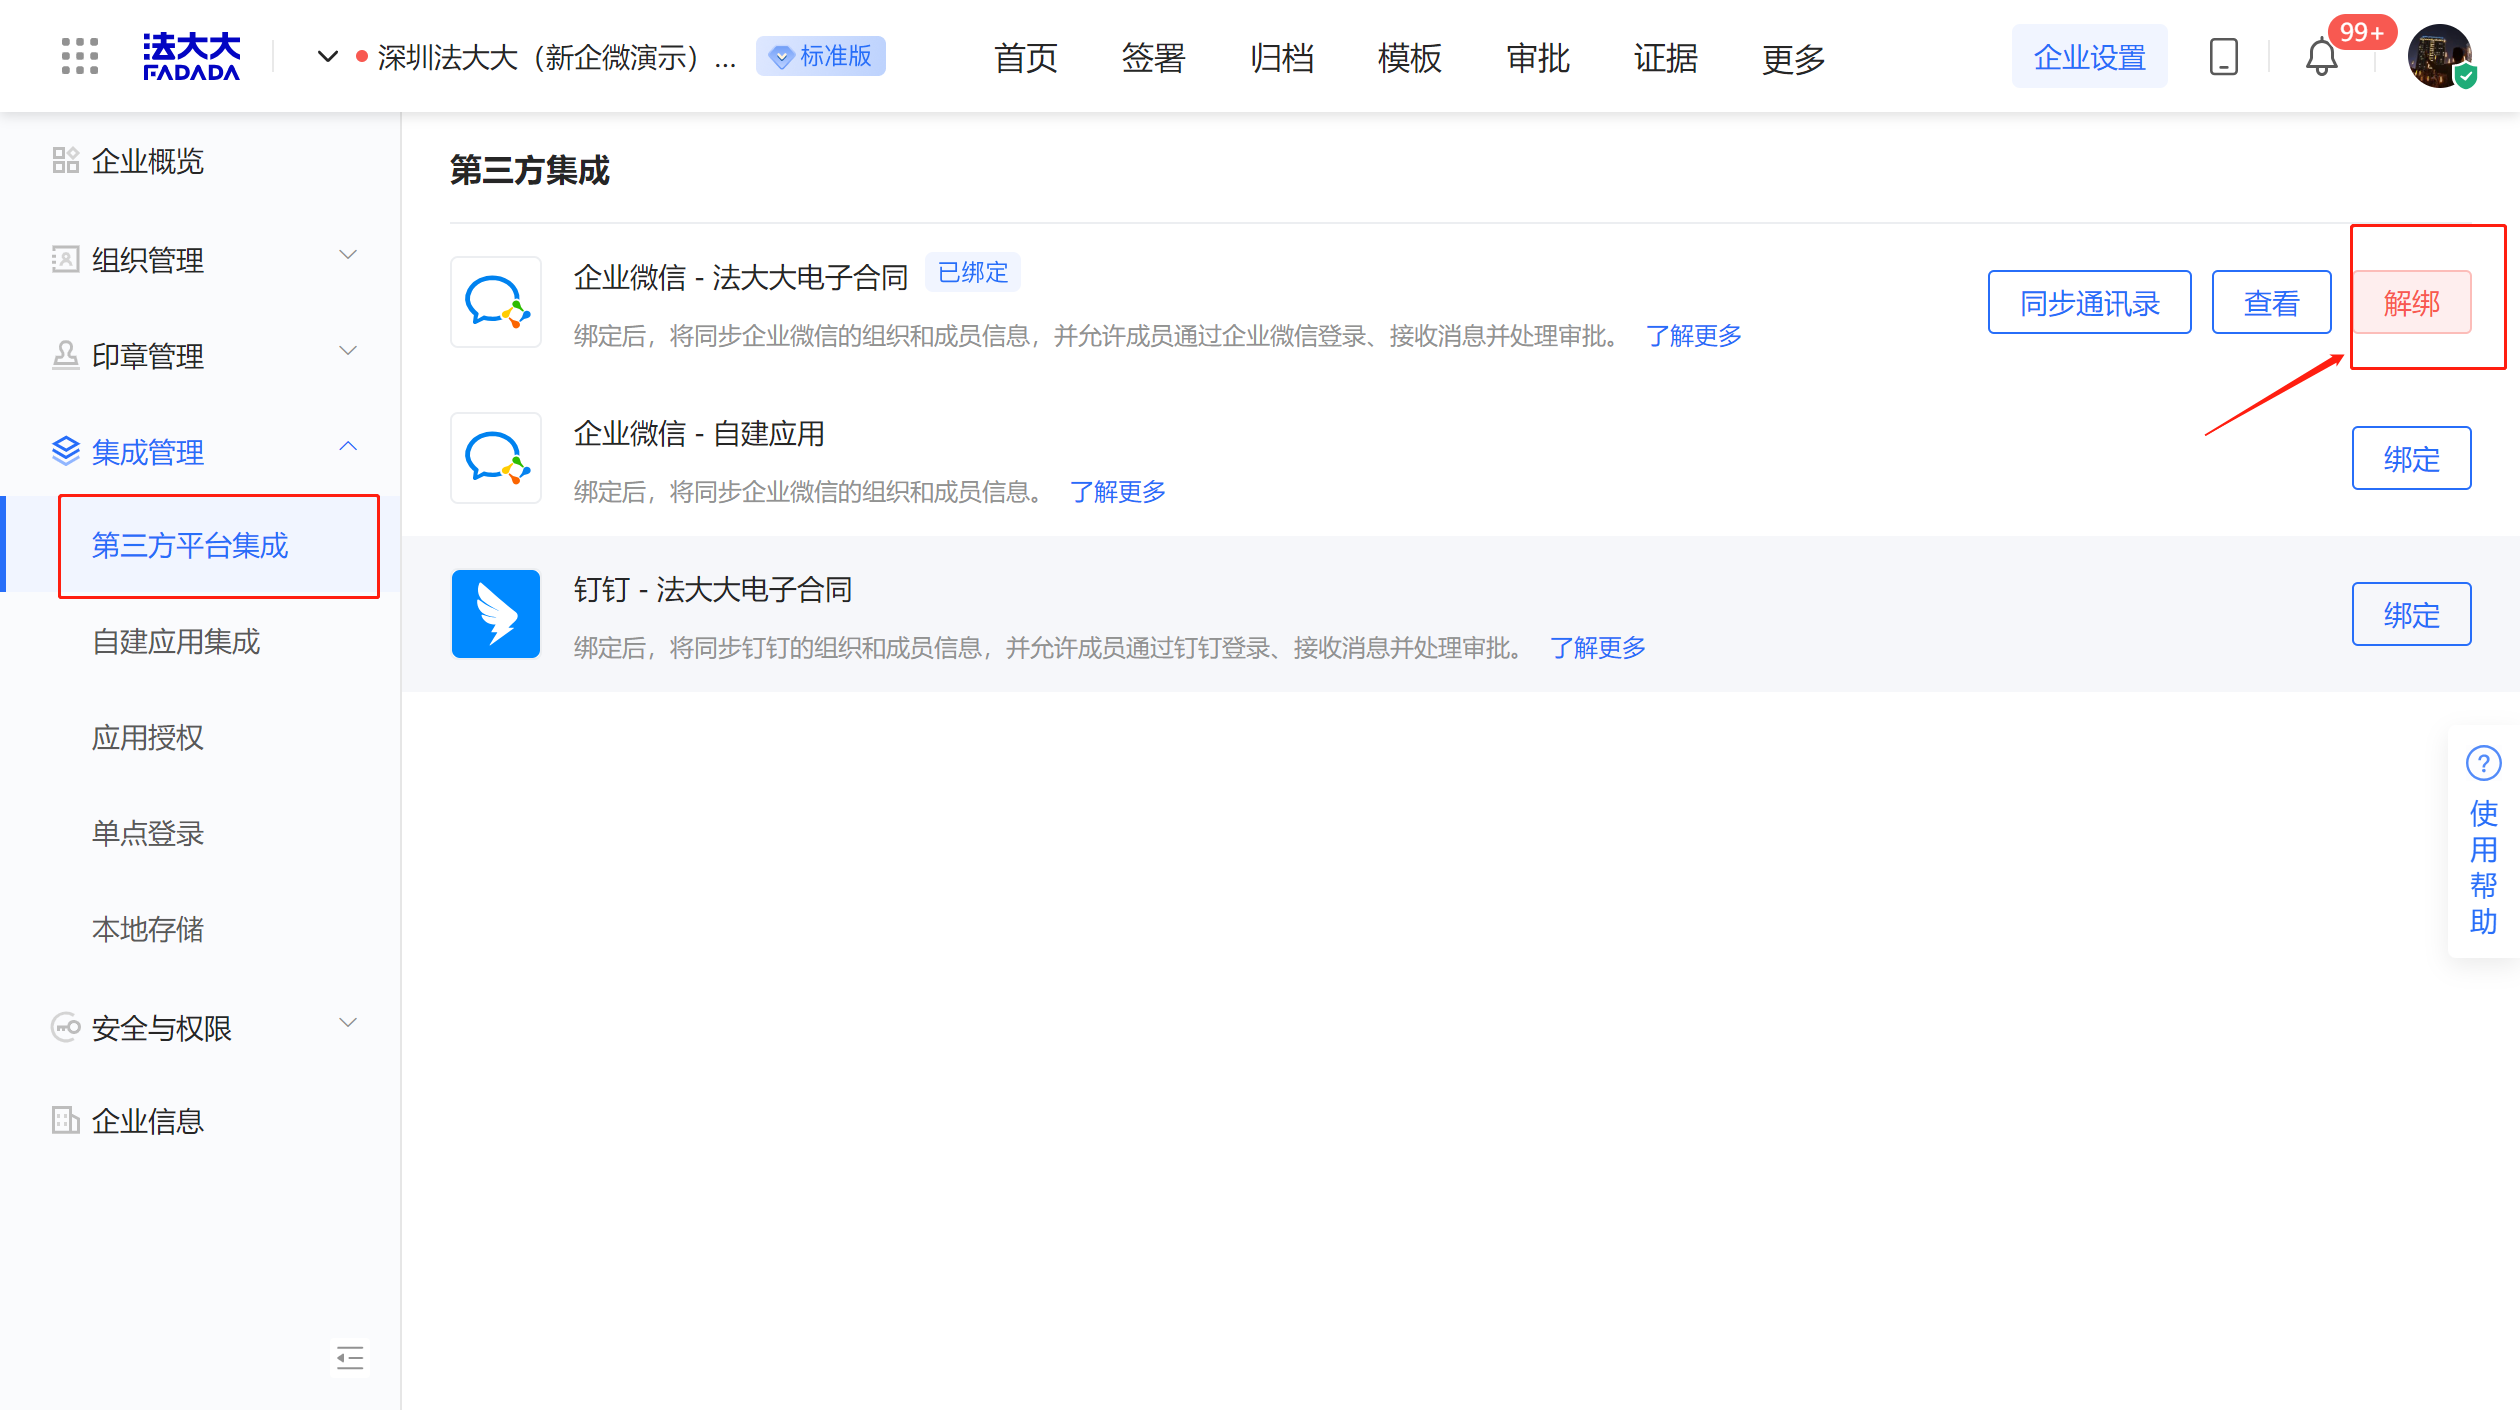Click the 标准版 edition badge
The image size is (2520, 1410).
(821, 56)
